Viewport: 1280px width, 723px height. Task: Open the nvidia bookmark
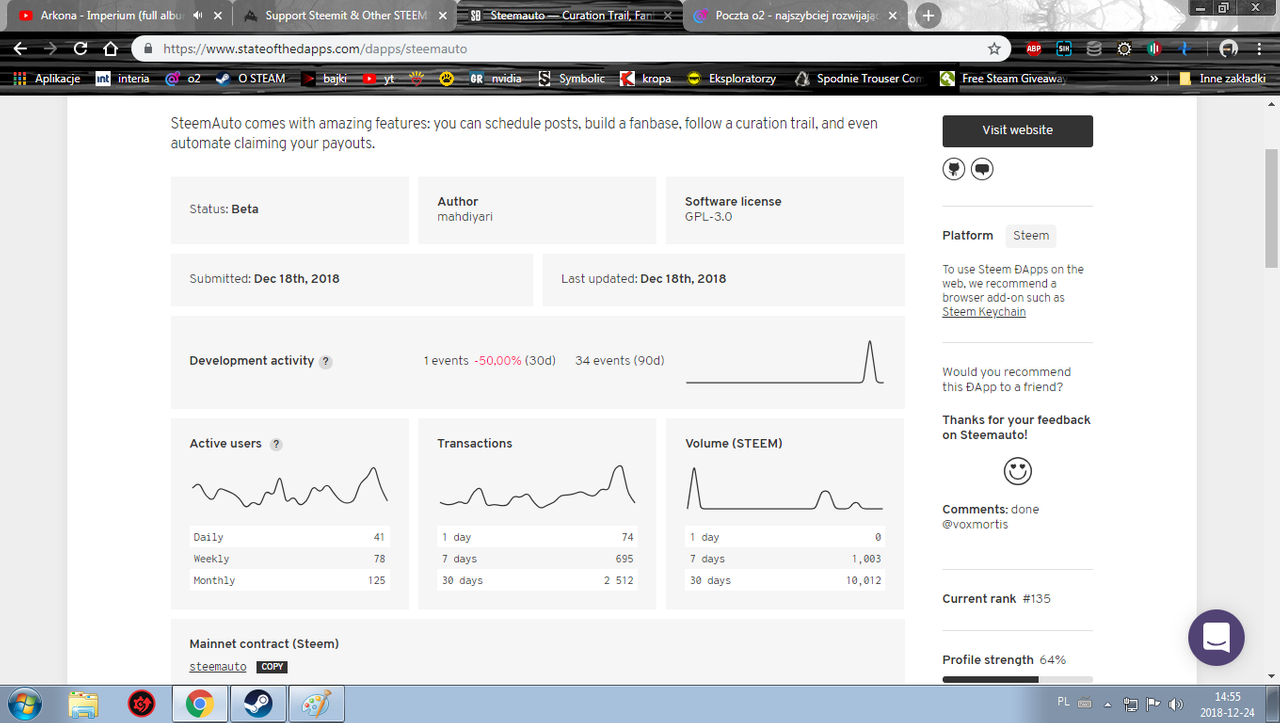click(496, 78)
